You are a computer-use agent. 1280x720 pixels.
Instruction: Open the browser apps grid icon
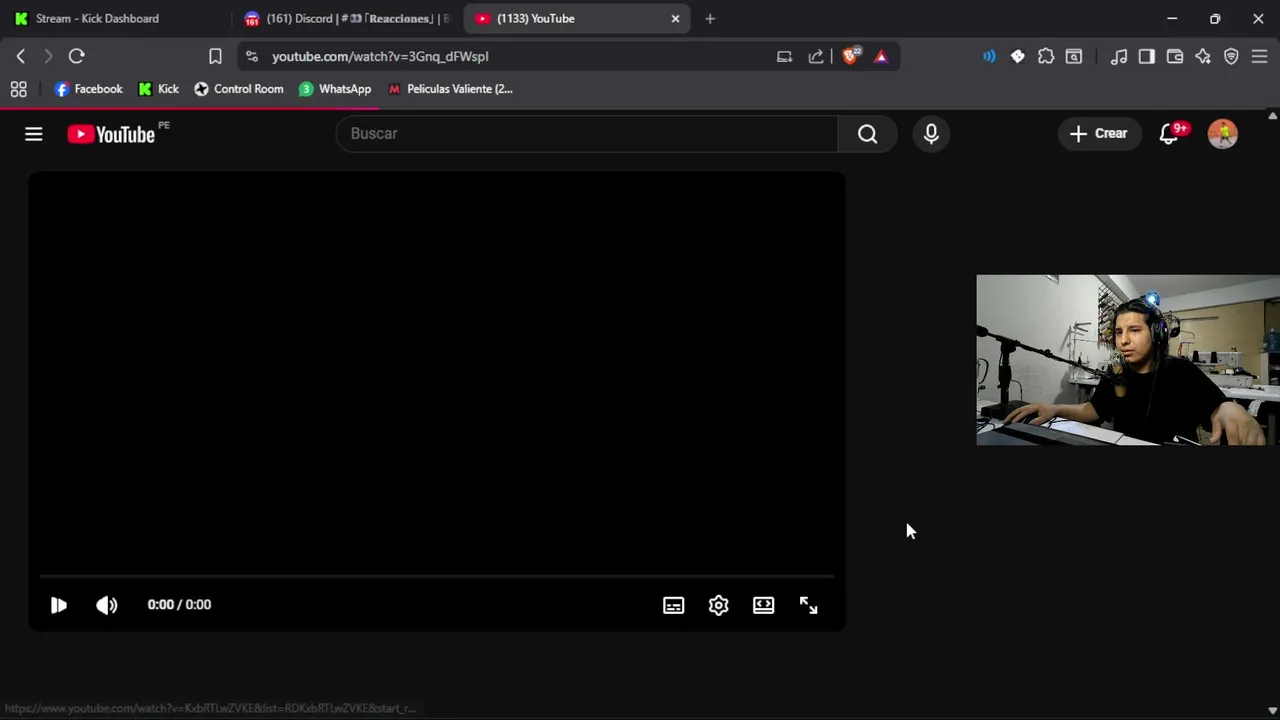pyautogui.click(x=18, y=89)
